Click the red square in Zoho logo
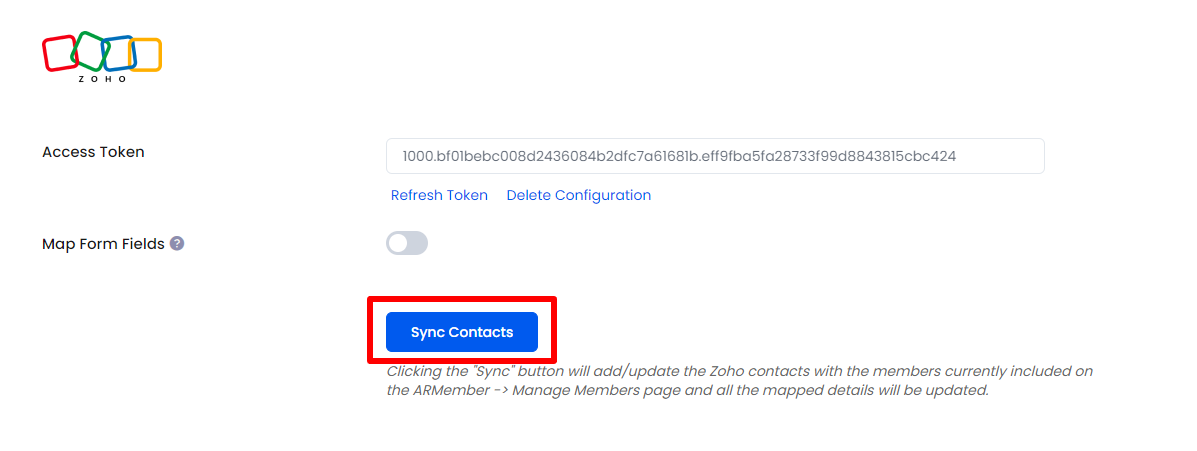Screen dimensions: 1197x451 pyautogui.click(x=60, y=53)
